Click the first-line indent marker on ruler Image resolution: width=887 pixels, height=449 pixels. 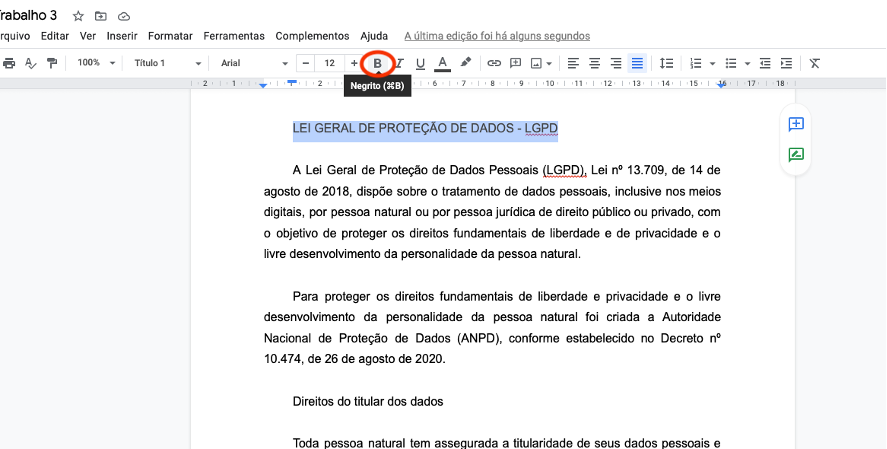pos(292,82)
